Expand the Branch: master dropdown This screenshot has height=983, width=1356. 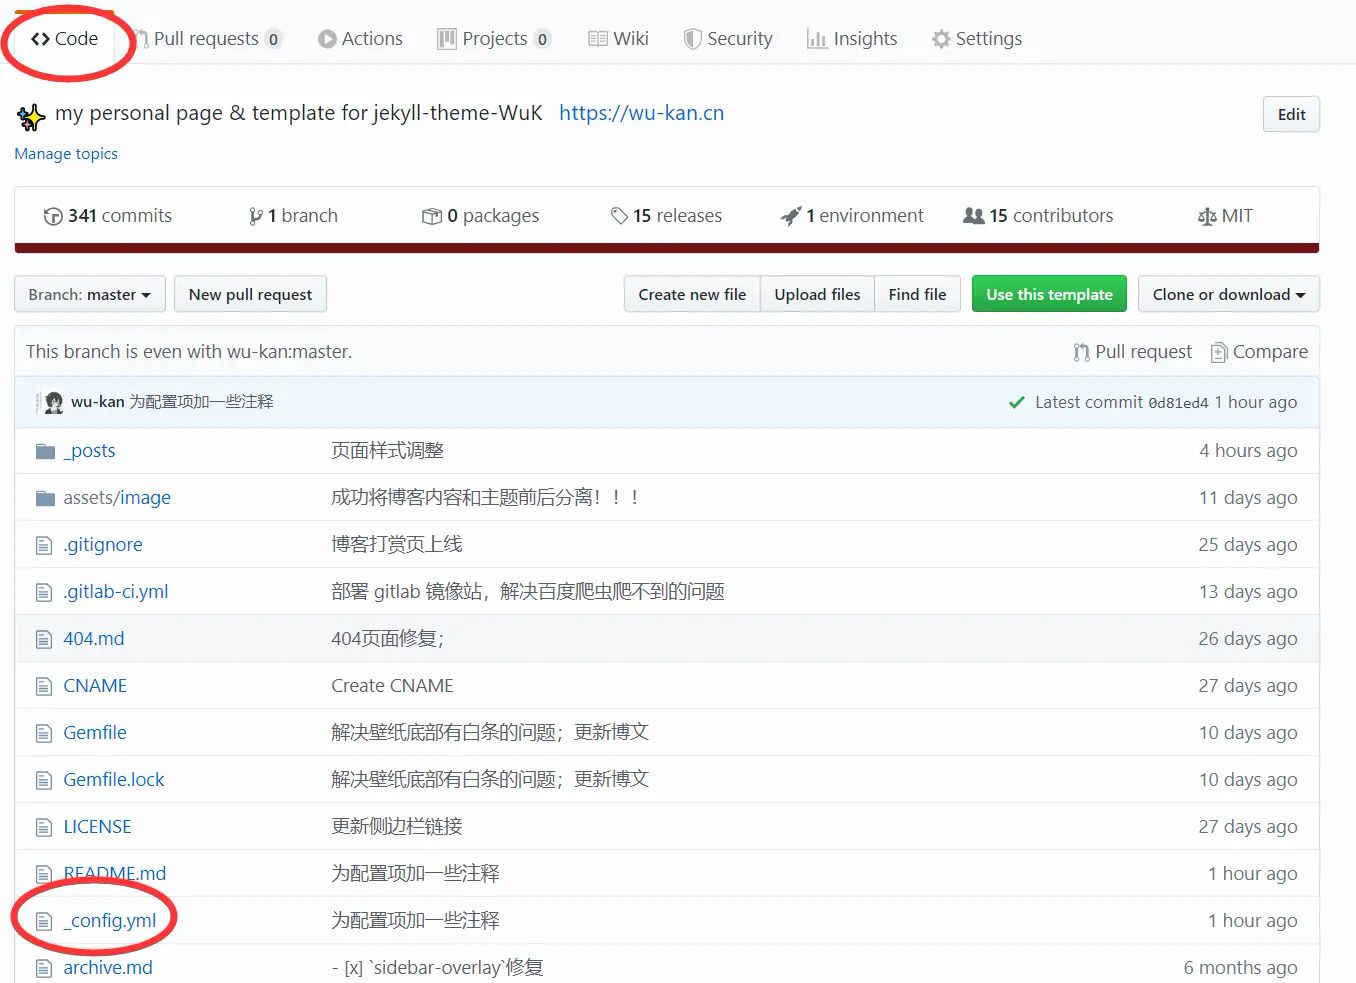tap(90, 294)
